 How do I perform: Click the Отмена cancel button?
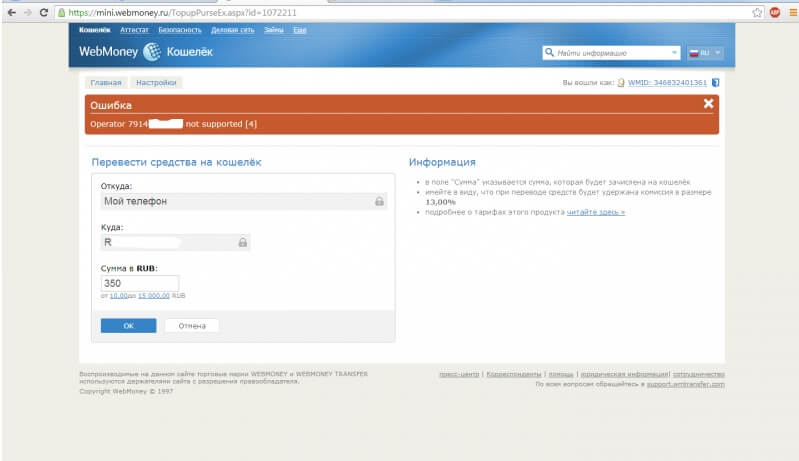click(192, 326)
